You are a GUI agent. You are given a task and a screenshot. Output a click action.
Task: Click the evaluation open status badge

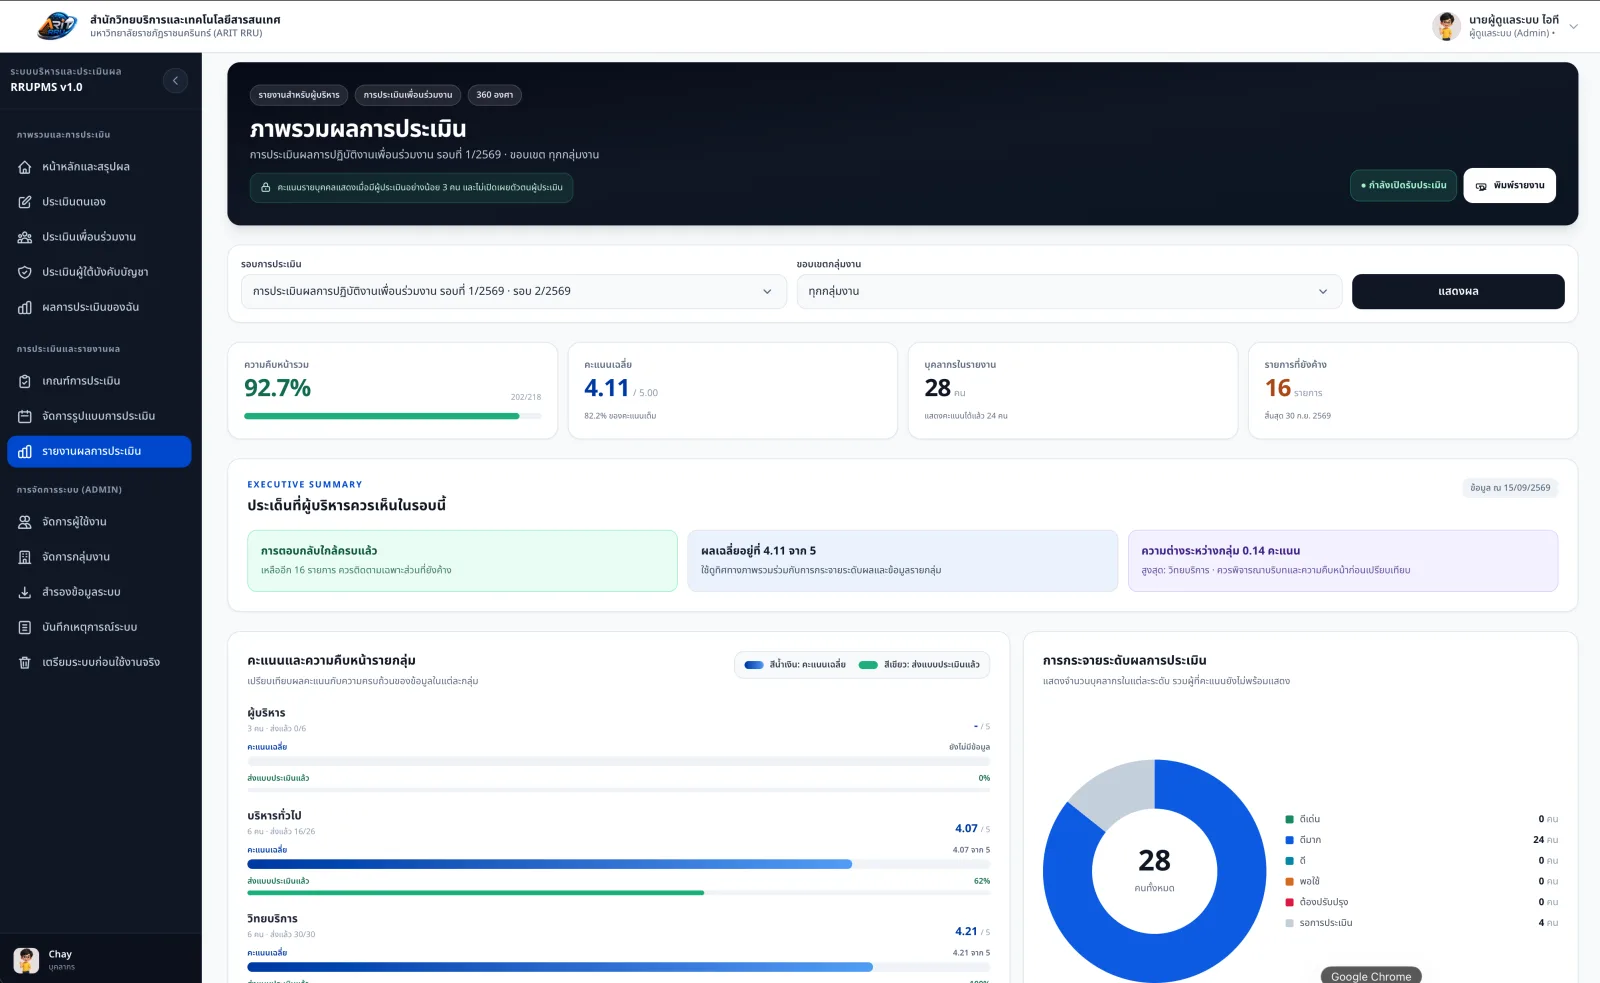pos(1404,185)
